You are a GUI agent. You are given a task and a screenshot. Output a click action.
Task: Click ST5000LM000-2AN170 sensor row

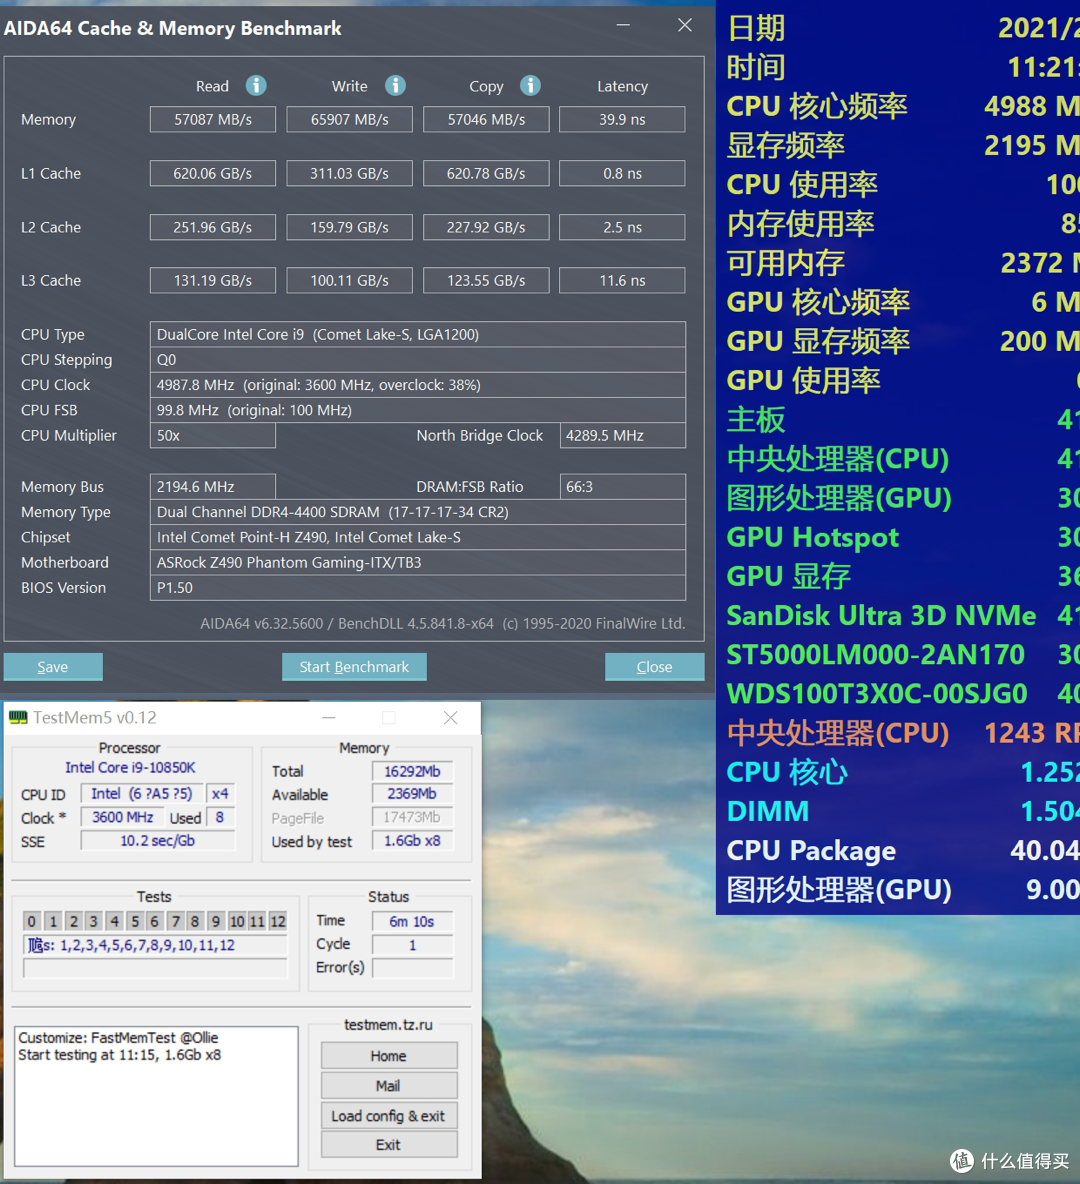(903, 655)
